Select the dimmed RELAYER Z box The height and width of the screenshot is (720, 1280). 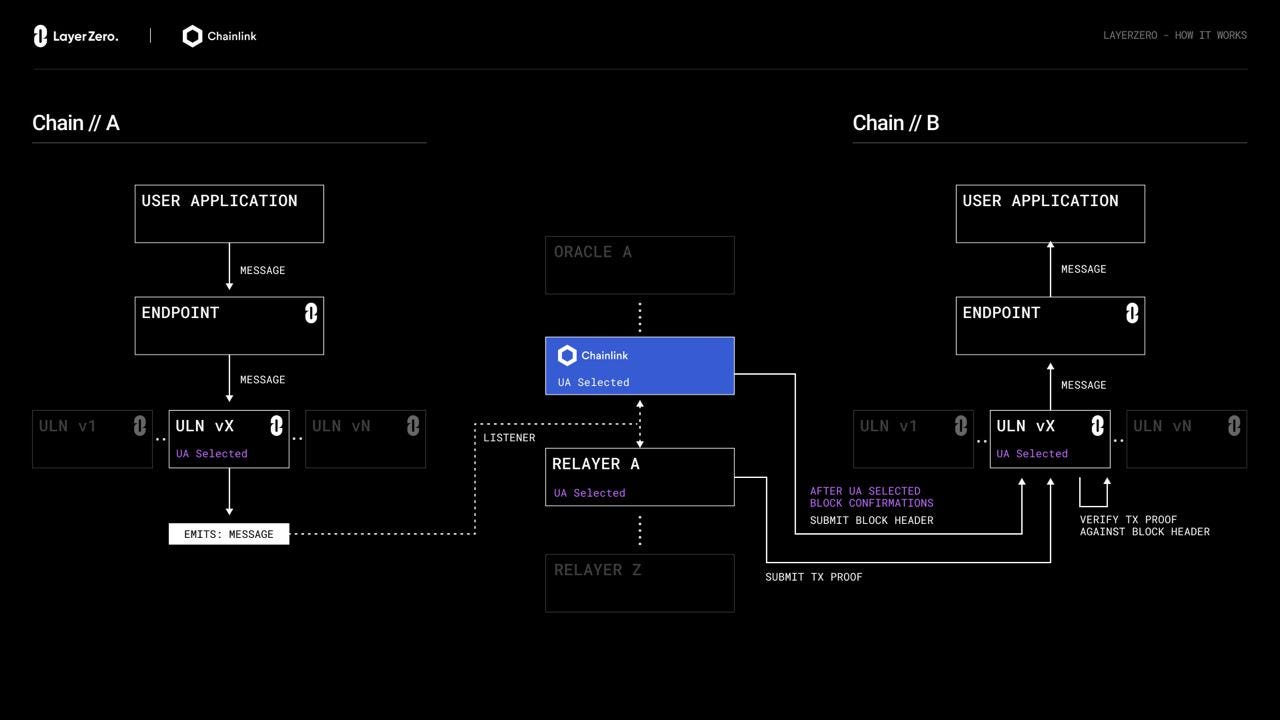coord(639,583)
